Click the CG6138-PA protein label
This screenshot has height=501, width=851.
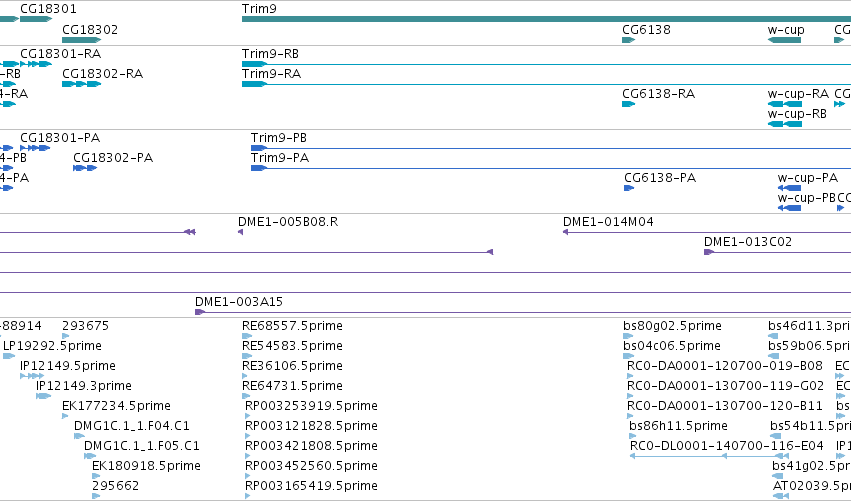660,178
